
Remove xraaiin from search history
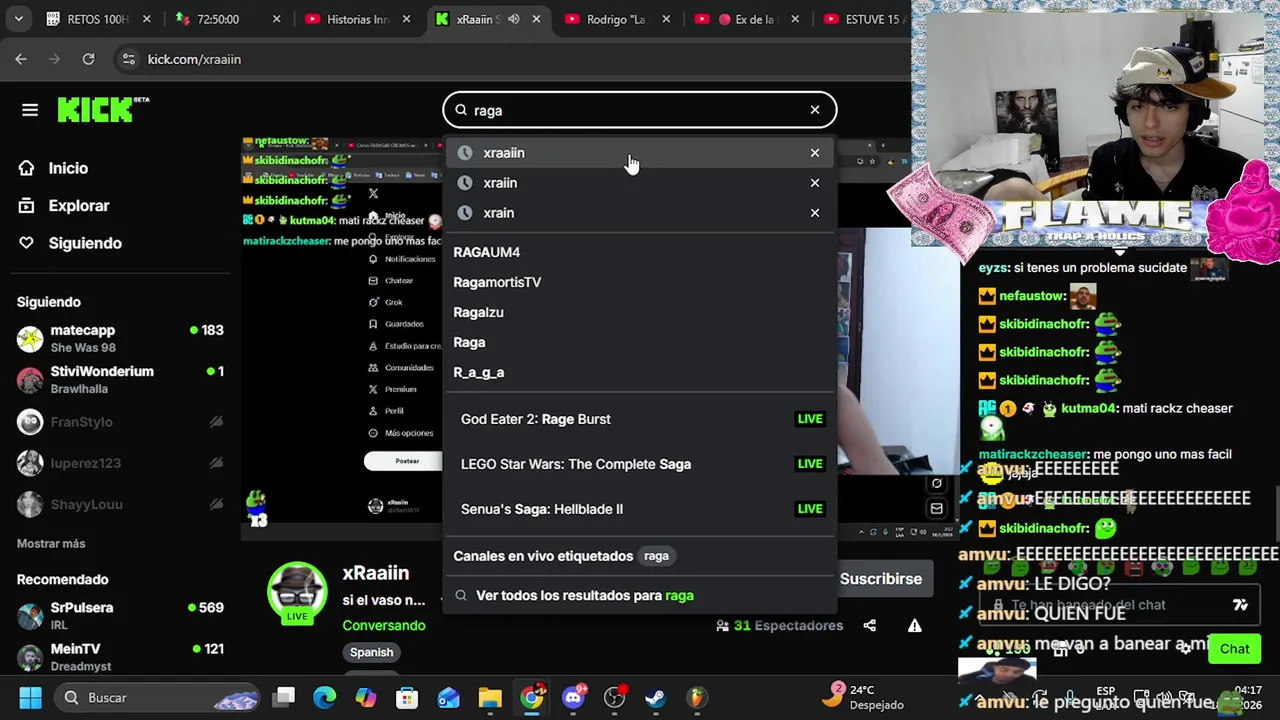[x=815, y=153]
